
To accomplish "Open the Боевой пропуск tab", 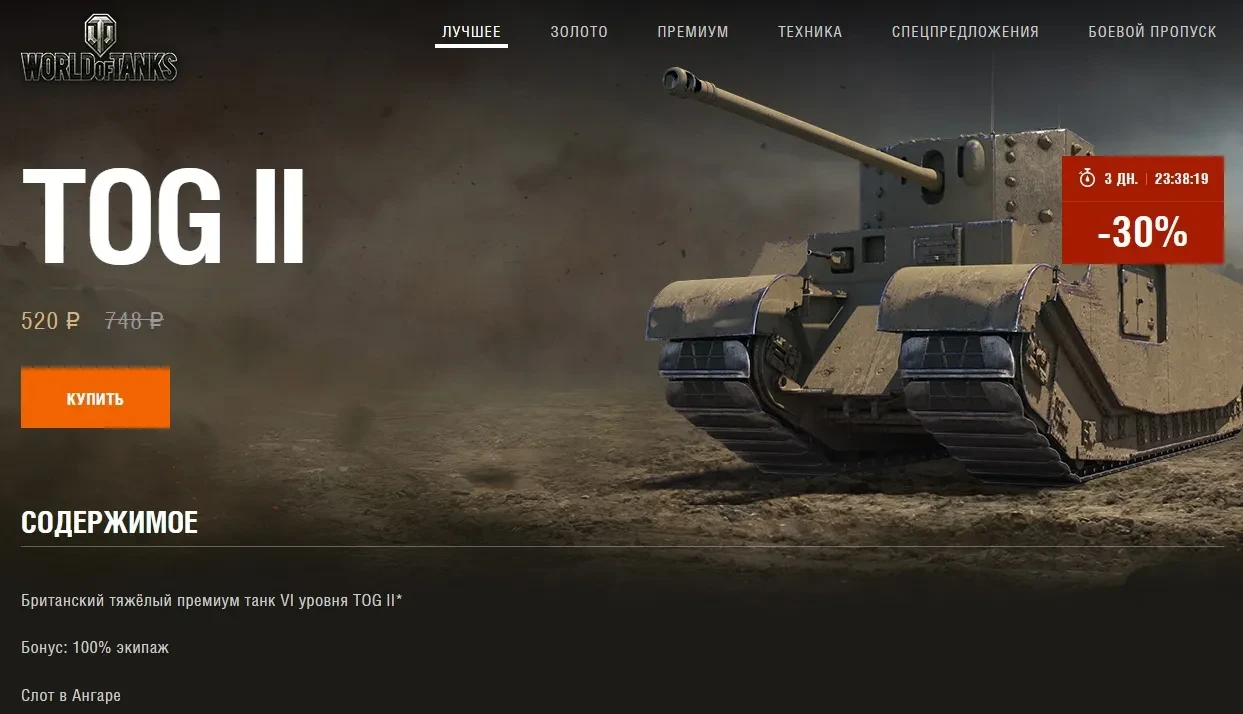I will 1152,32.
